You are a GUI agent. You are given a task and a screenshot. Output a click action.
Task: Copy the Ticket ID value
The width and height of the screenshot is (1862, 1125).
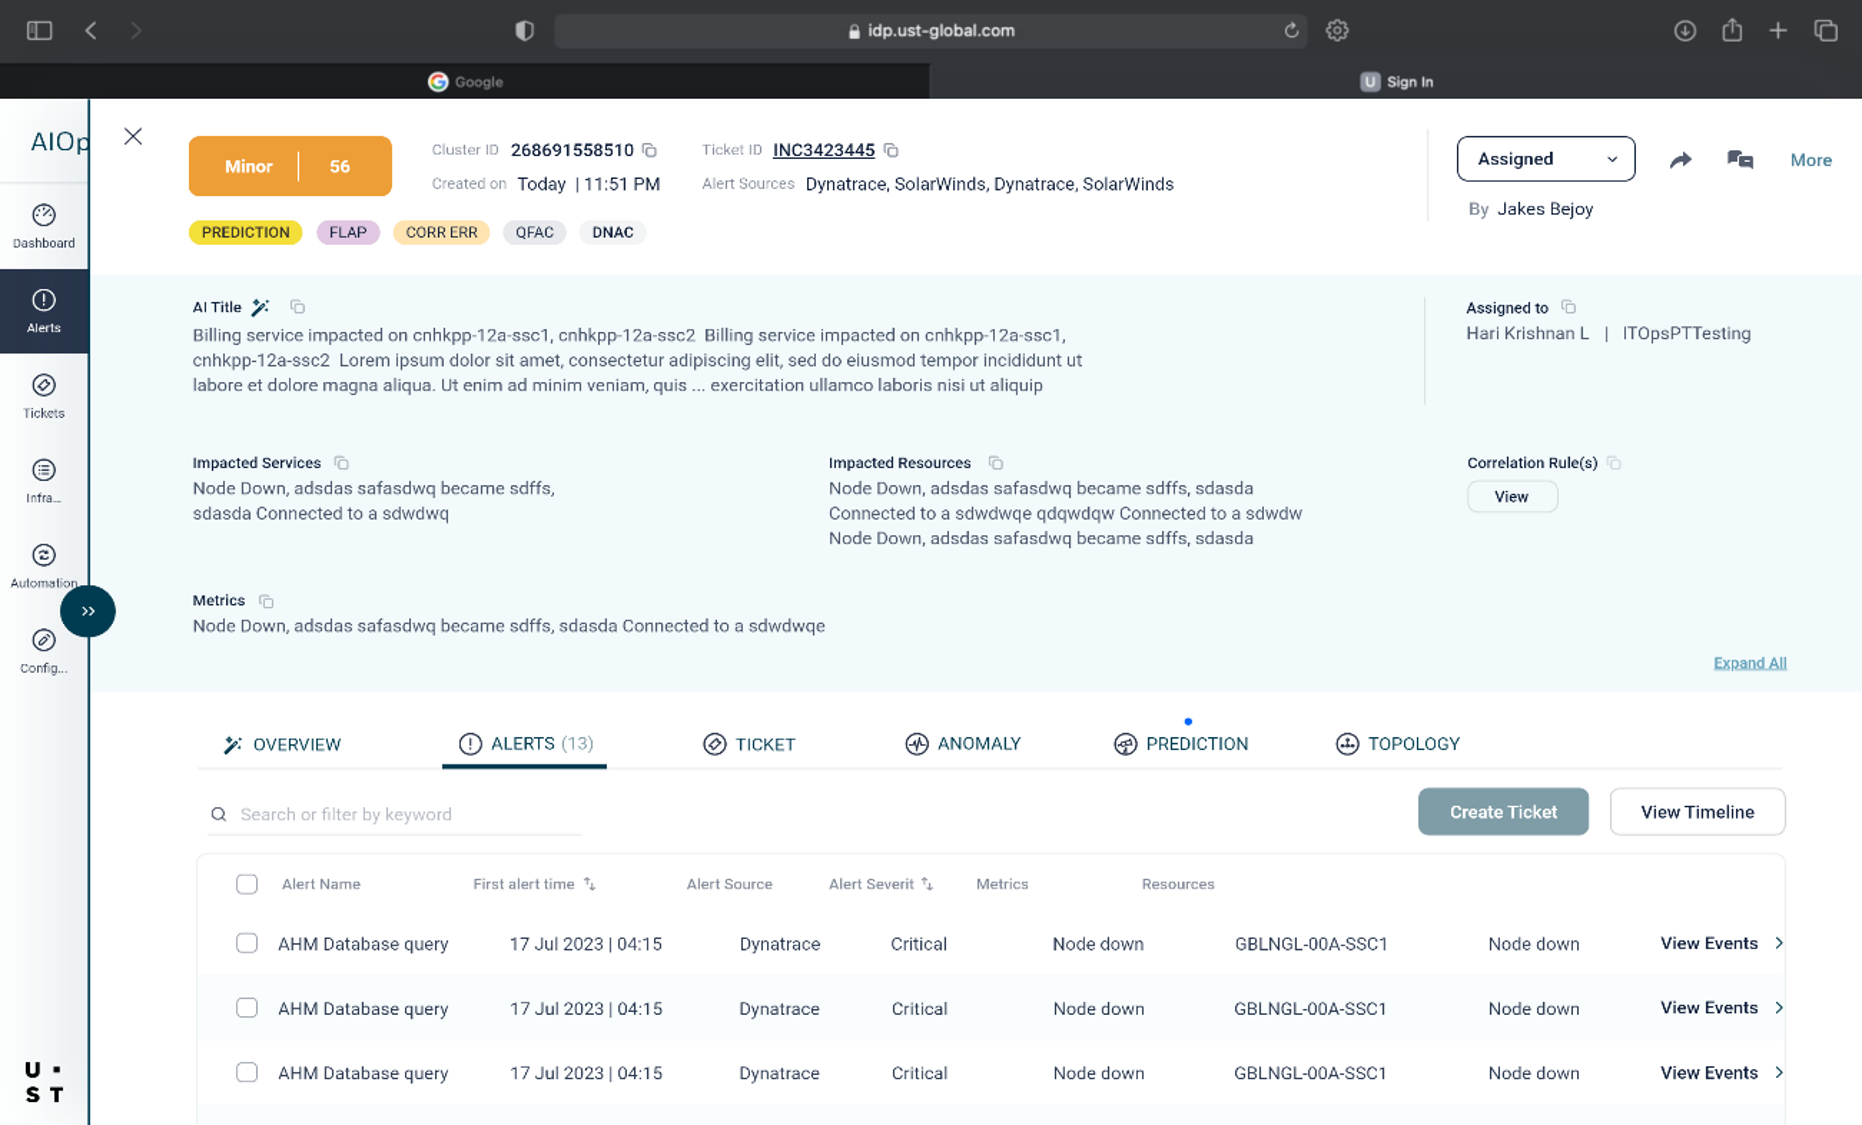891,150
